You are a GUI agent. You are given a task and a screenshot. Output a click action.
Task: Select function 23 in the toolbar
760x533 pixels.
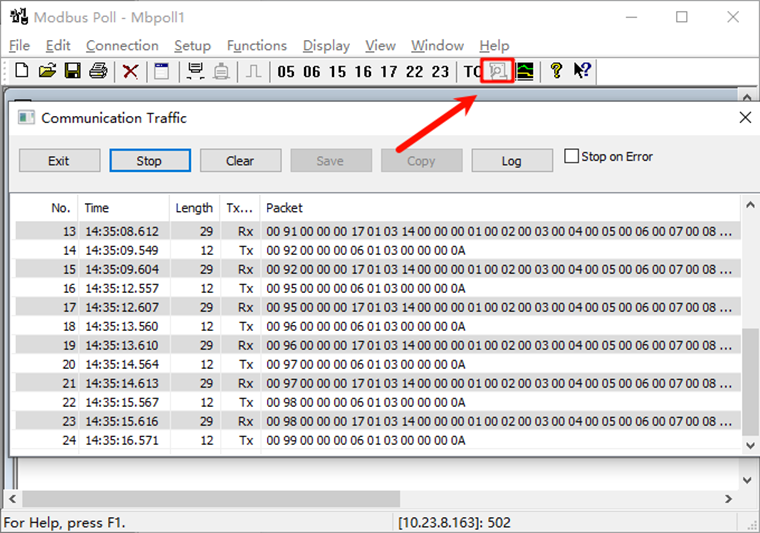440,72
